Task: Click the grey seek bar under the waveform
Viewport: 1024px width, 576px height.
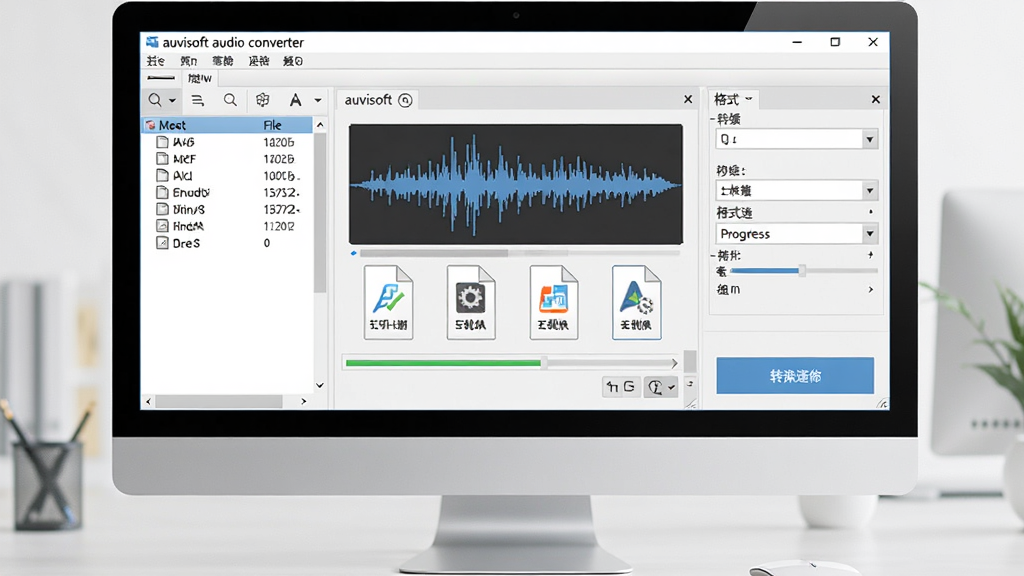Action: (x=520, y=253)
